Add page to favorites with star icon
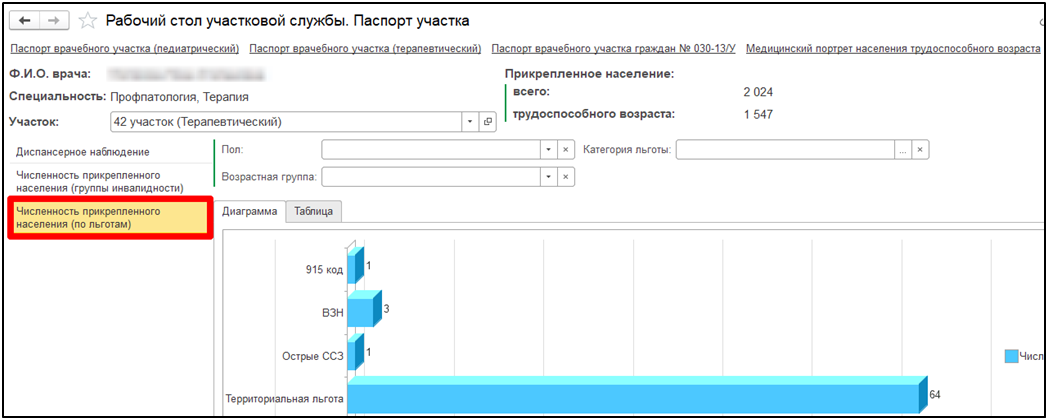The width and height of the screenshot is (1048, 420). click(x=88, y=21)
